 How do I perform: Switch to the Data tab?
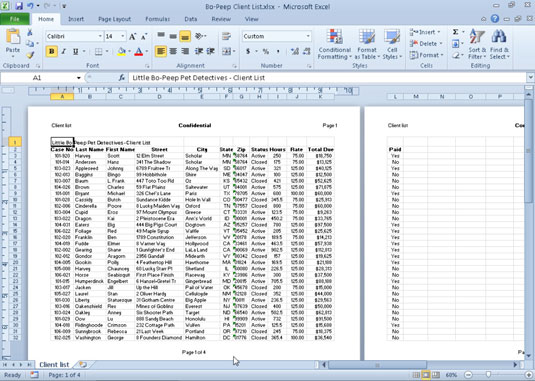pyautogui.click(x=190, y=19)
